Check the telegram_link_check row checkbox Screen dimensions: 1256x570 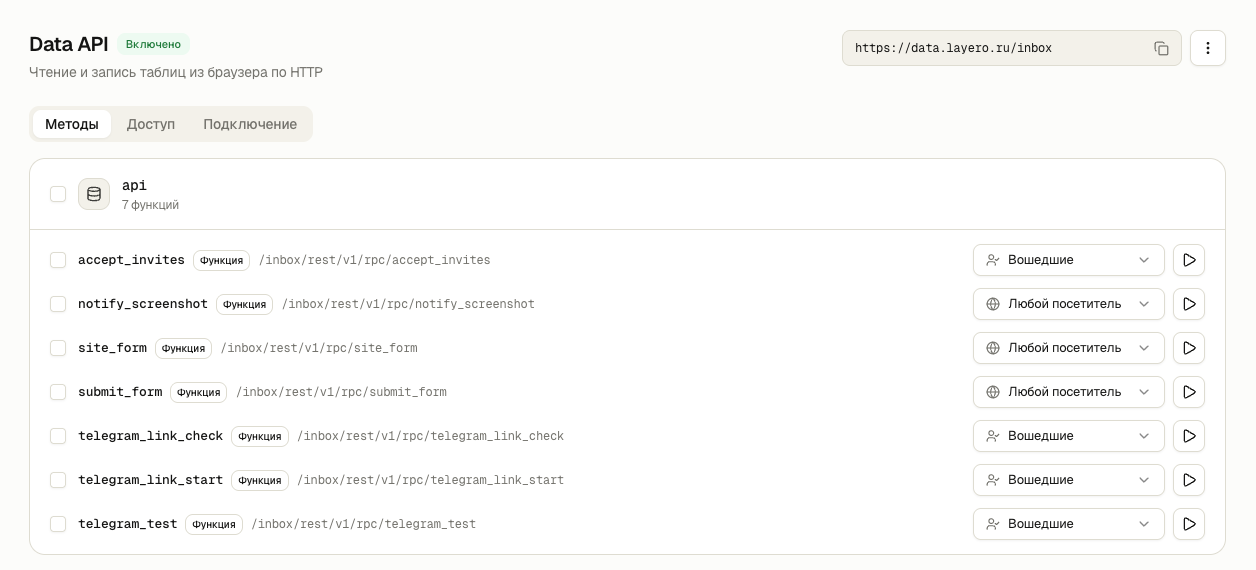pyautogui.click(x=58, y=436)
